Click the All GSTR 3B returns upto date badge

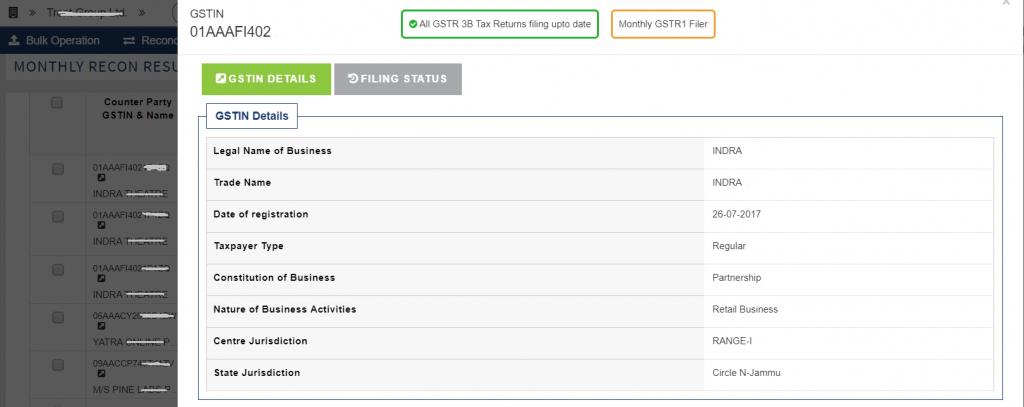500,24
